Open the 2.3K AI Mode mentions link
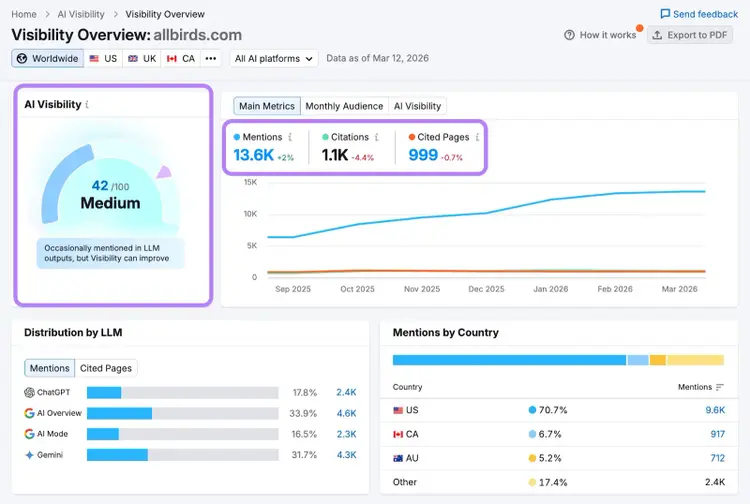Viewport: 750px width, 504px height. [x=346, y=434]
